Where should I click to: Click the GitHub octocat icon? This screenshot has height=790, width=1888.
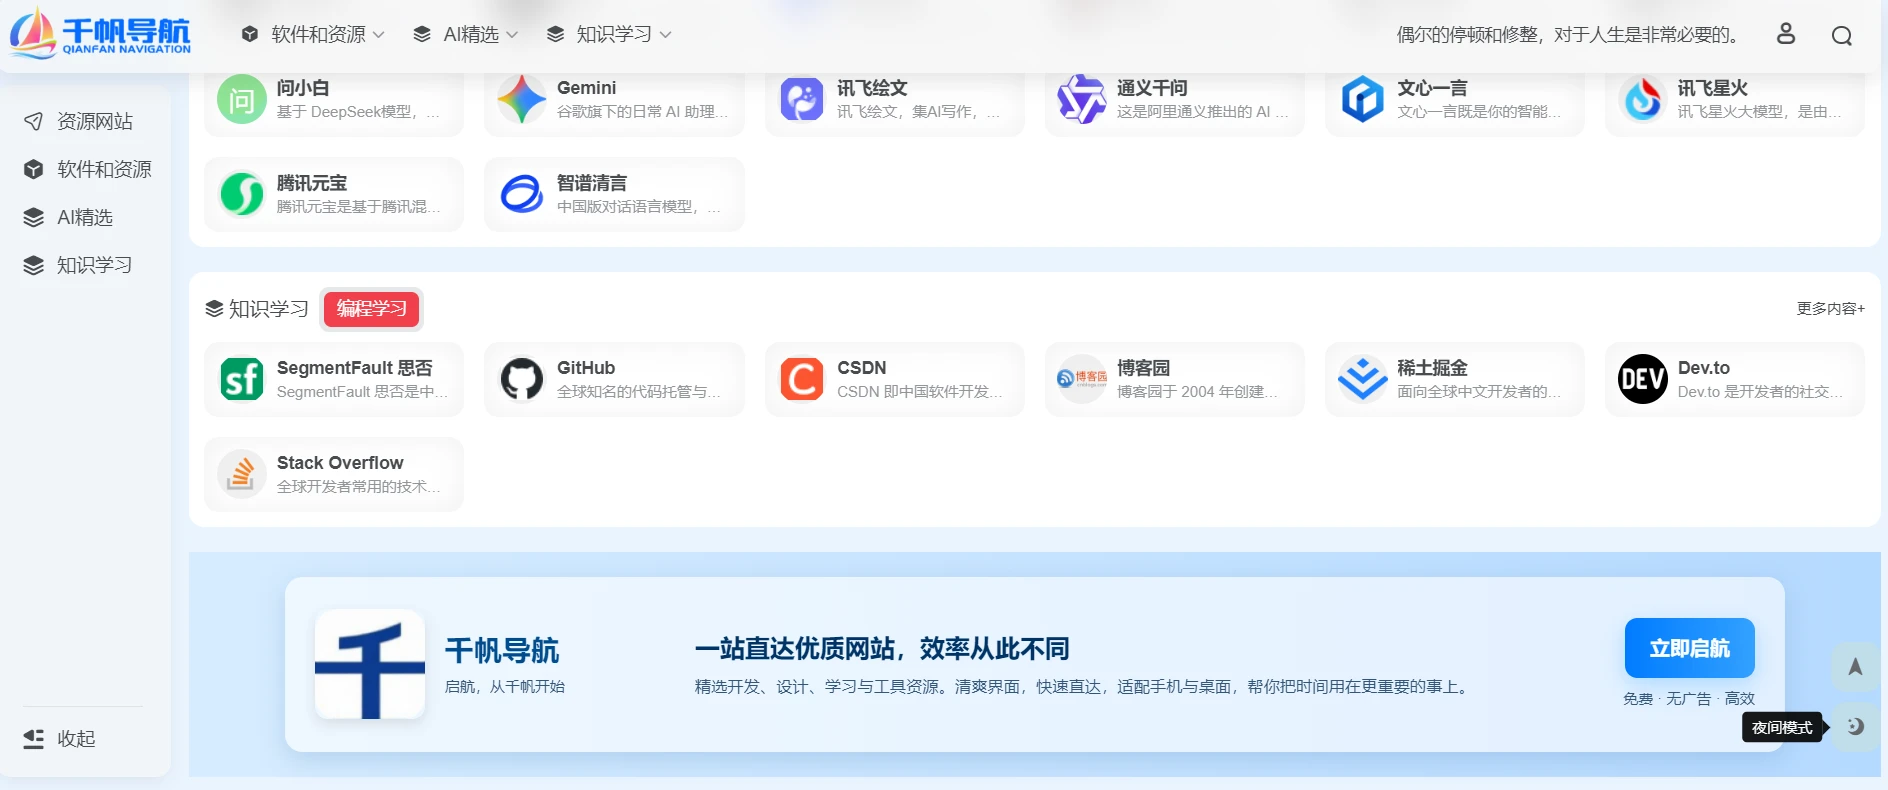[x=521, y=380]
